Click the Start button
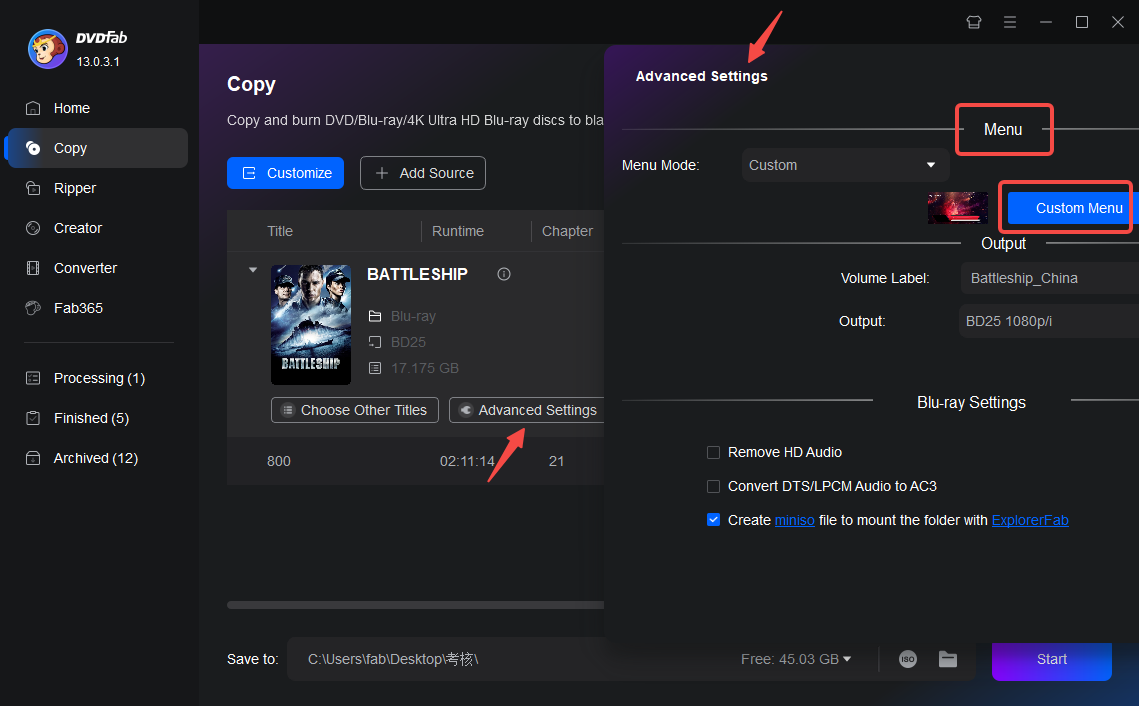Viewport: 1139px width, 706px height. (1052, 660)
